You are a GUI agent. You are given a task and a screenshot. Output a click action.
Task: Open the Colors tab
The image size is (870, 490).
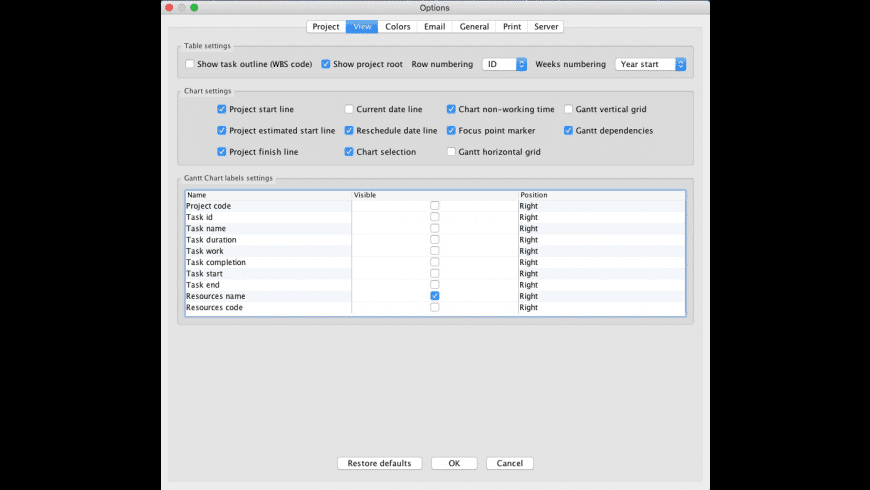[x=398, y=27]
